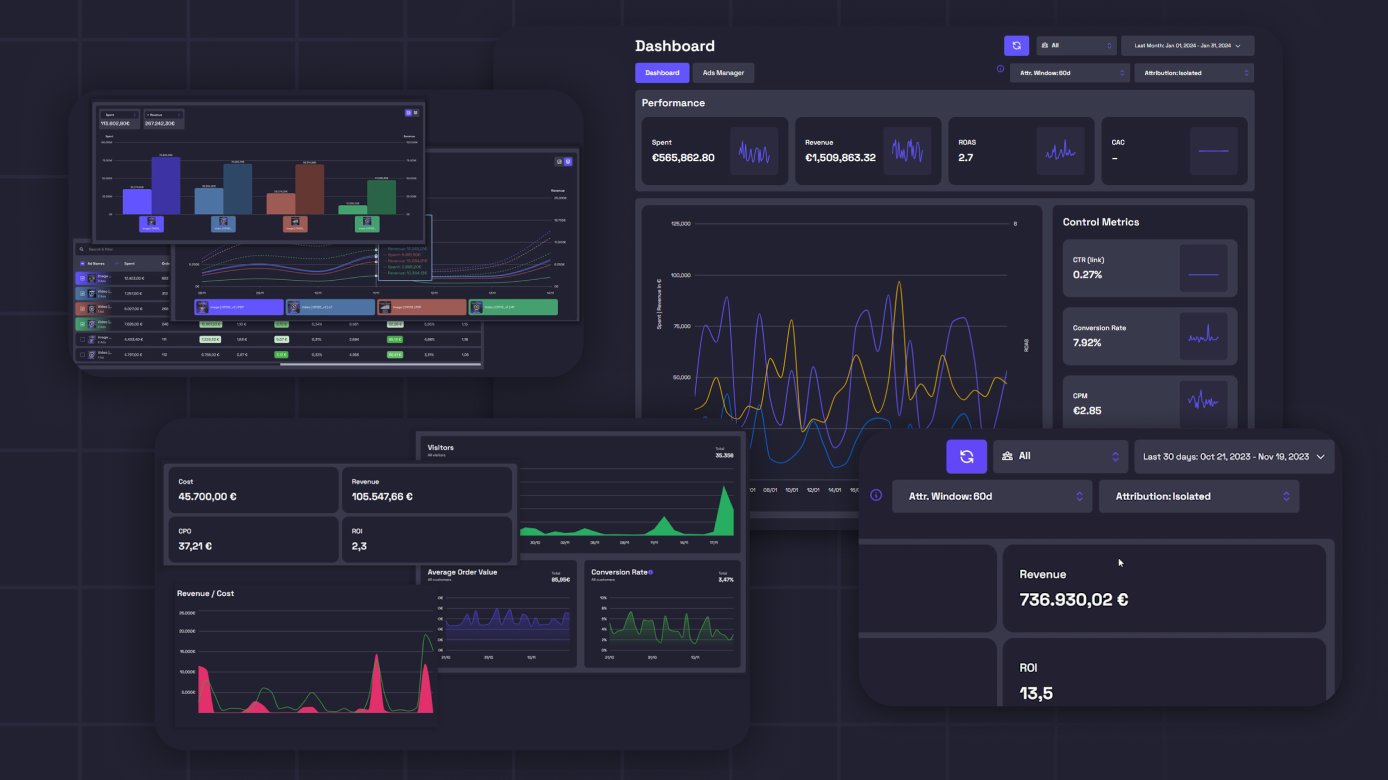Click the purple sync icon in the top filter bar
Screen dimensions: 1388x780
click(1016, 45)
